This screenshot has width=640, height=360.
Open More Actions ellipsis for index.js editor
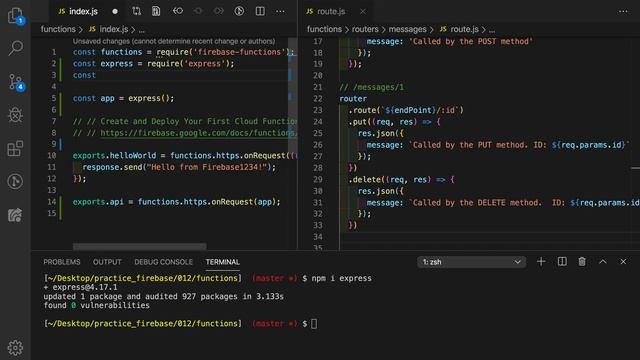[x=280, y=11]
